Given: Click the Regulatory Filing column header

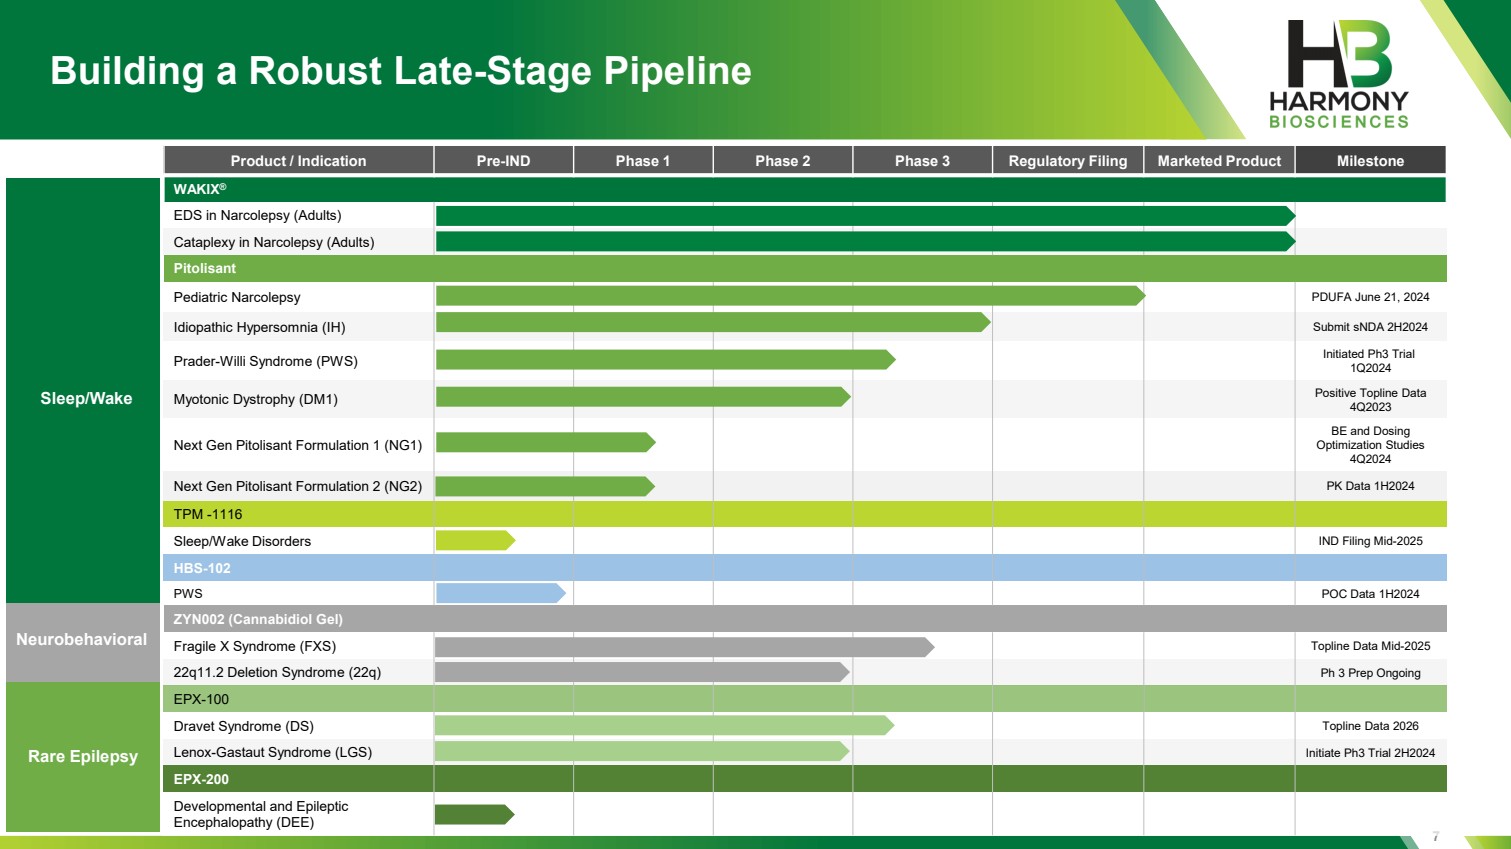Looking at the screenshot, I should [1068, 161].
